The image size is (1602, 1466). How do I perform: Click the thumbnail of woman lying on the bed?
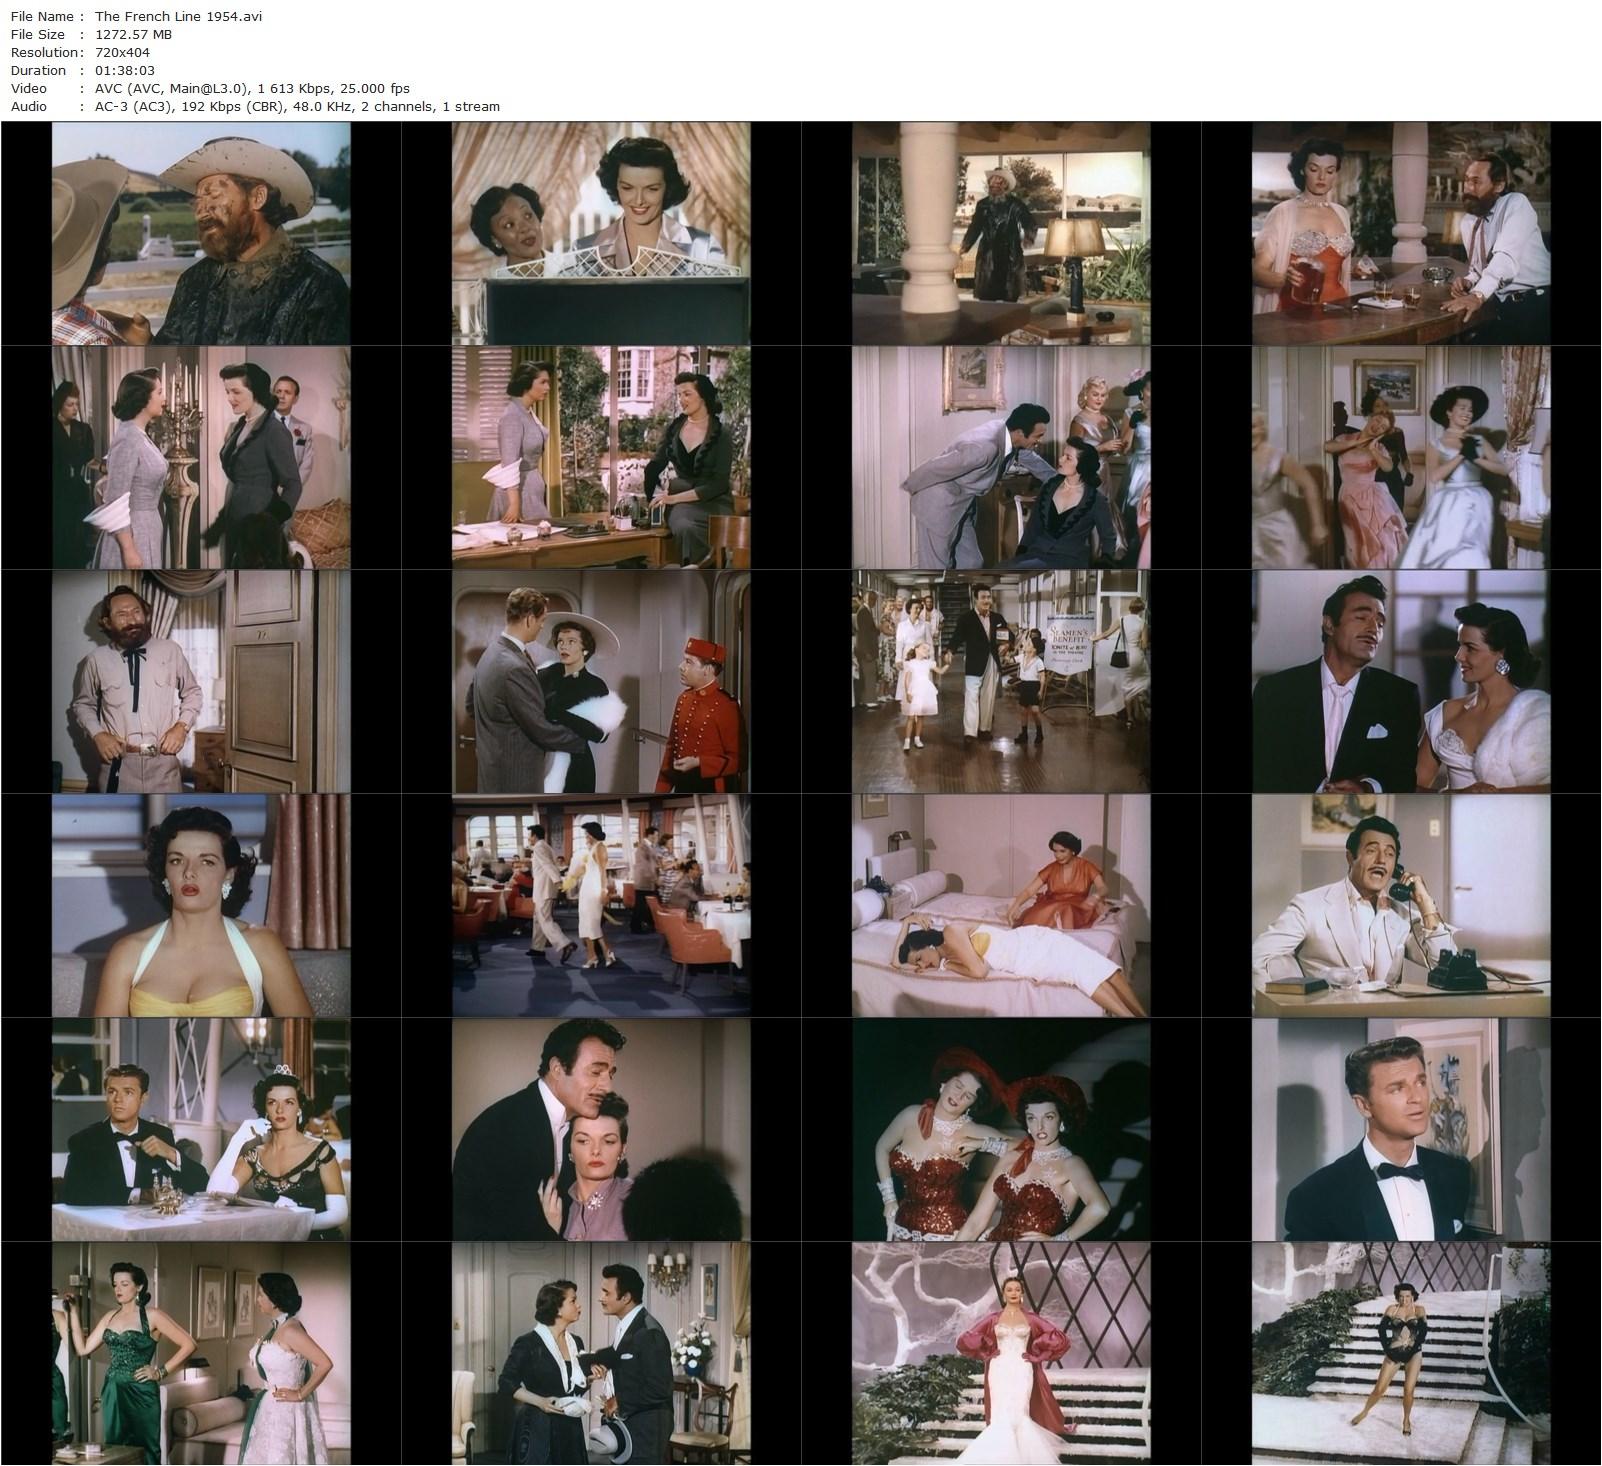tap(1001, 906)
